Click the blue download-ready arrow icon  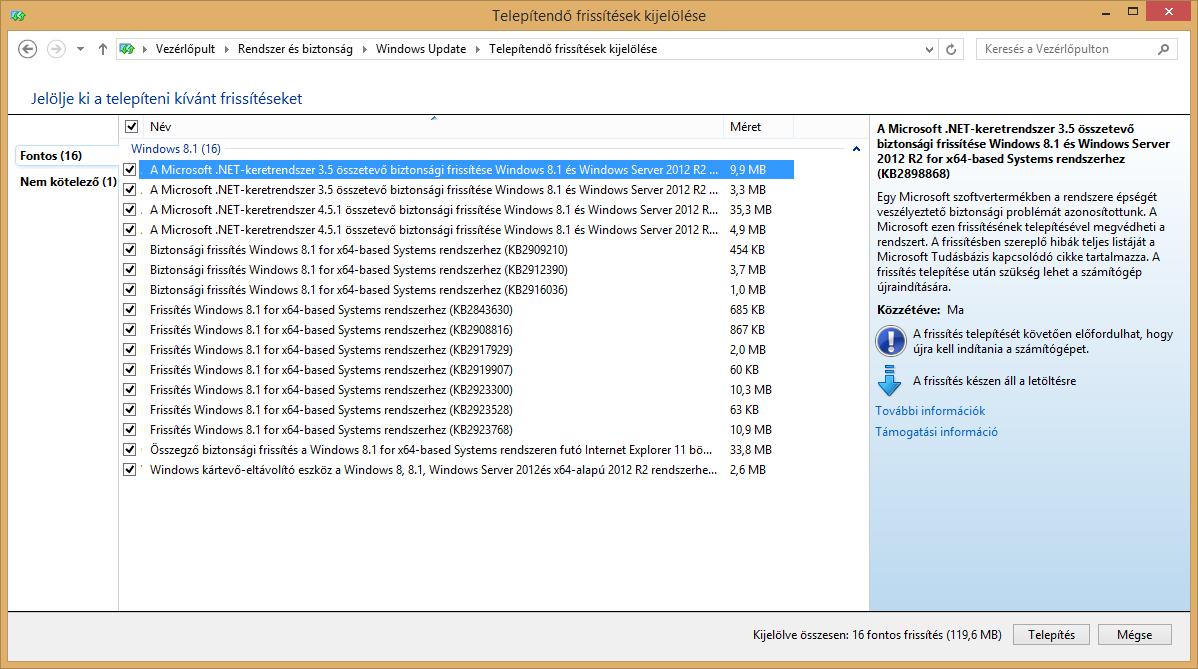[889, 380]
